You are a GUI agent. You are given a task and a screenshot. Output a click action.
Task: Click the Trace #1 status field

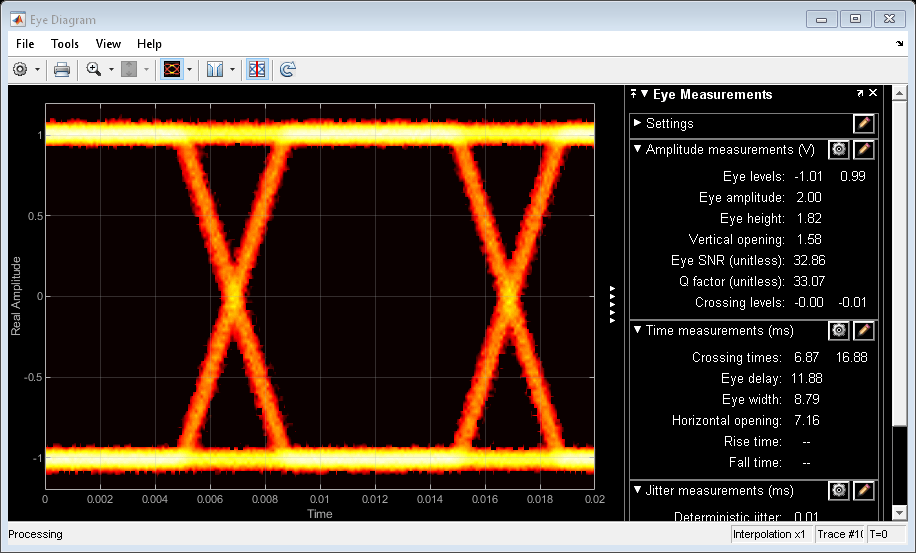click(840, 534)
